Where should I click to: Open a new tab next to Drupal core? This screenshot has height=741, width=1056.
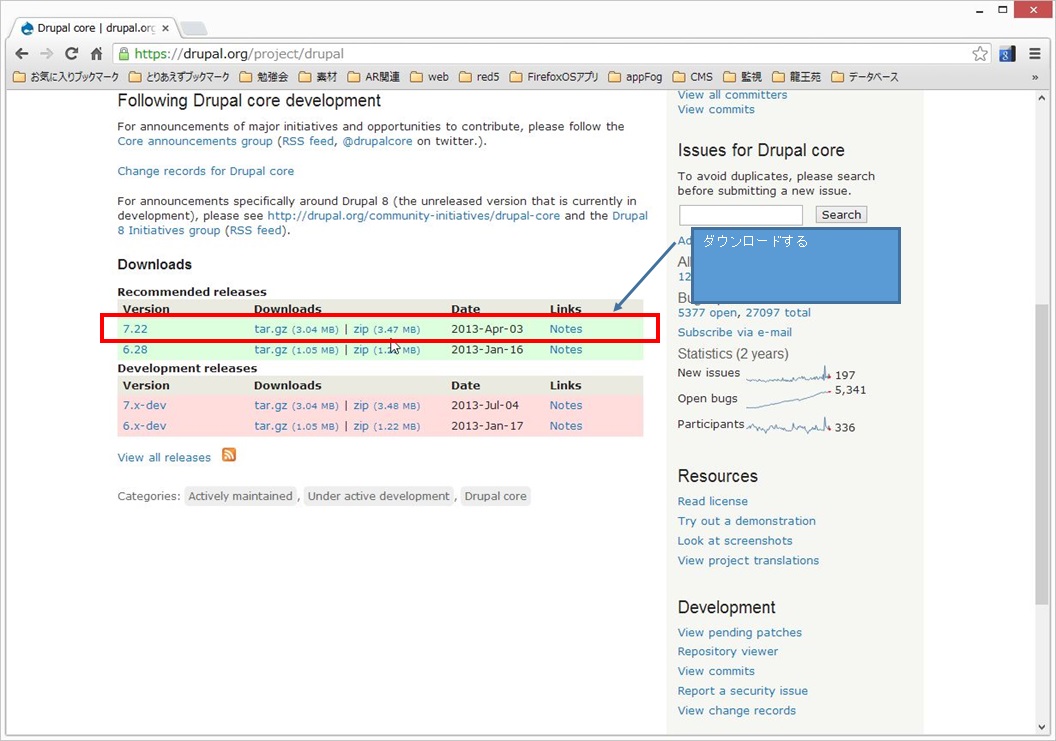pos(193,28)
